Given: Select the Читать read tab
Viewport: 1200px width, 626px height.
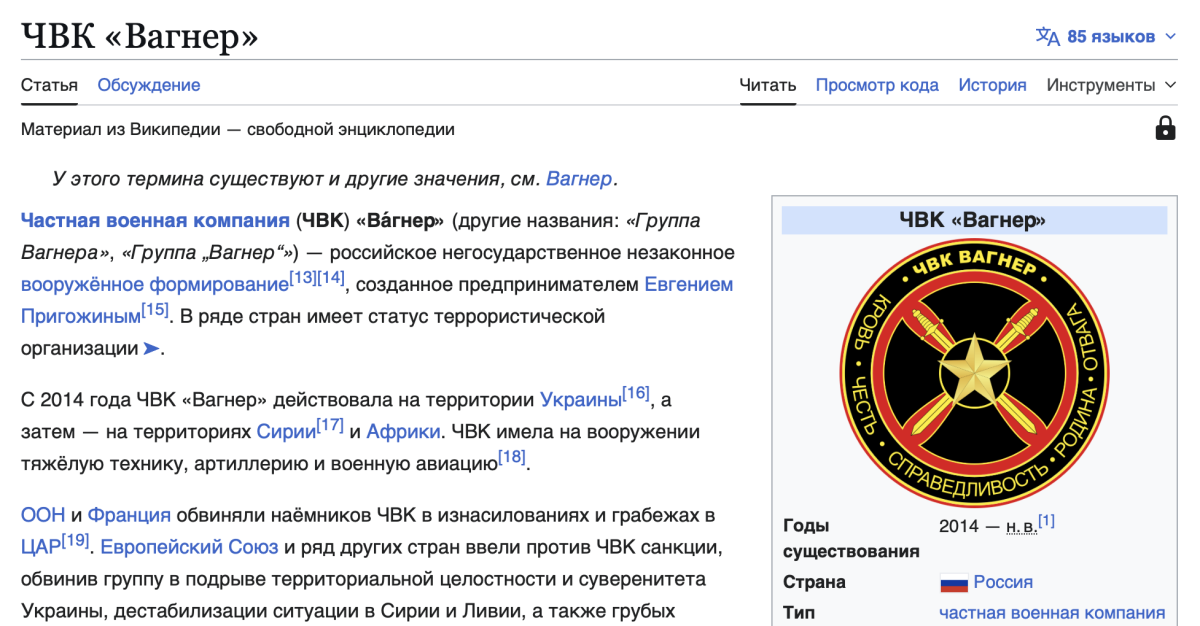Looking at the screenshot, I should pyautogui.click(x=768, y=85).
